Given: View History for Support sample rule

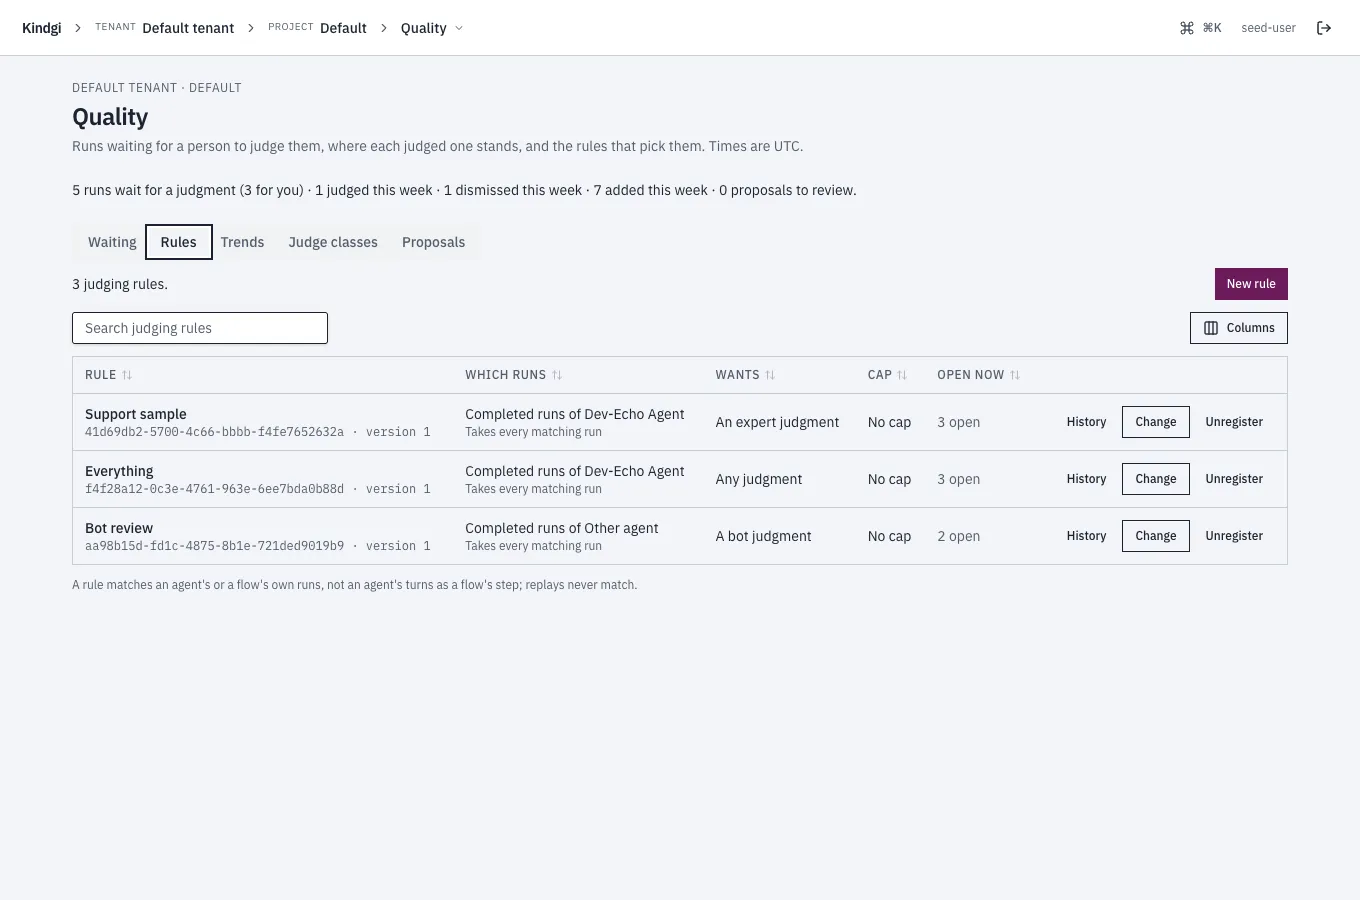Looking at the screenshot, I should coord(1086,422).
